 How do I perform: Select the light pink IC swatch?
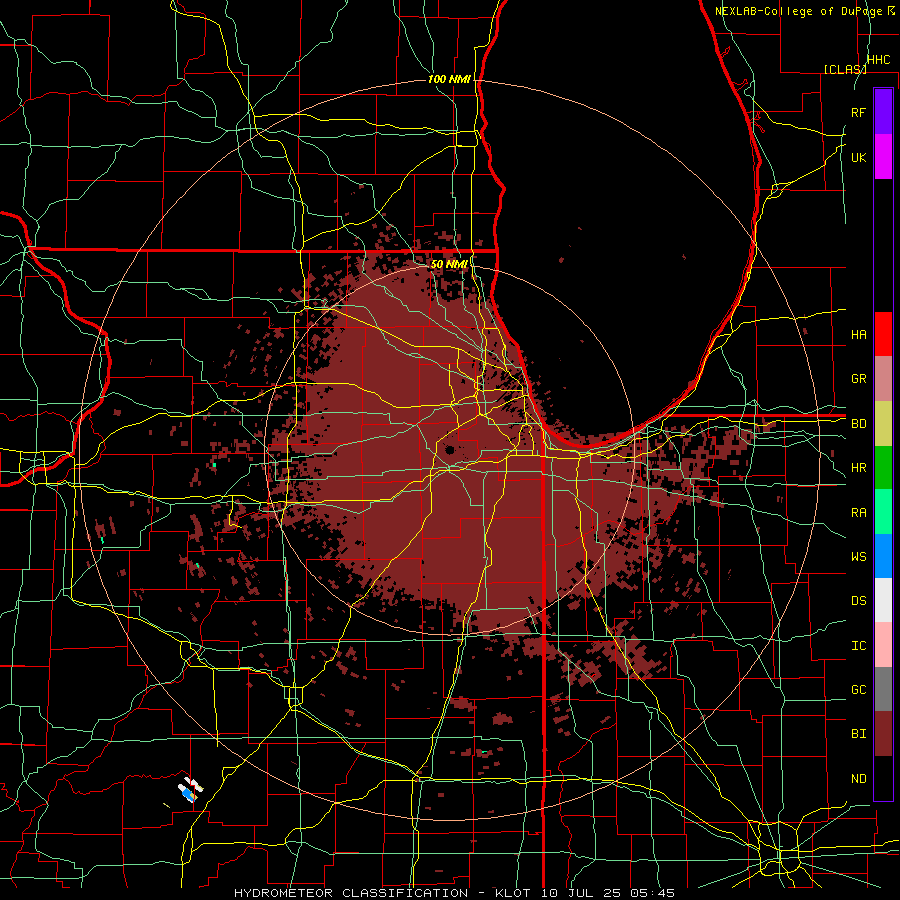point(883,645)
